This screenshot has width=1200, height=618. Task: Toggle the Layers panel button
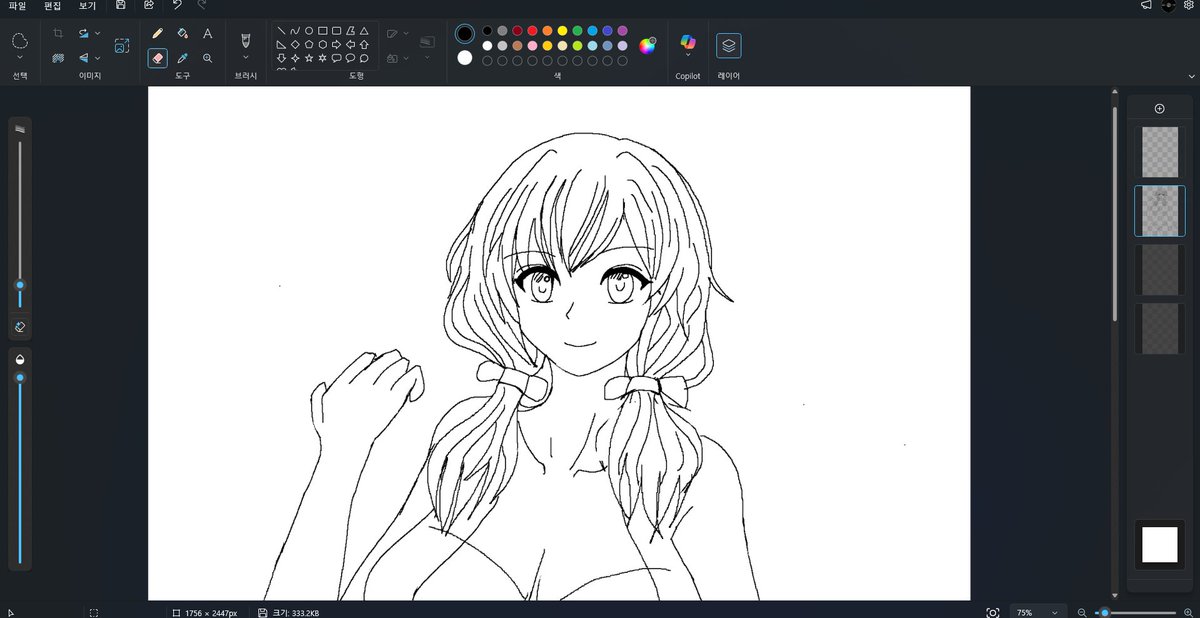point(729,45)
